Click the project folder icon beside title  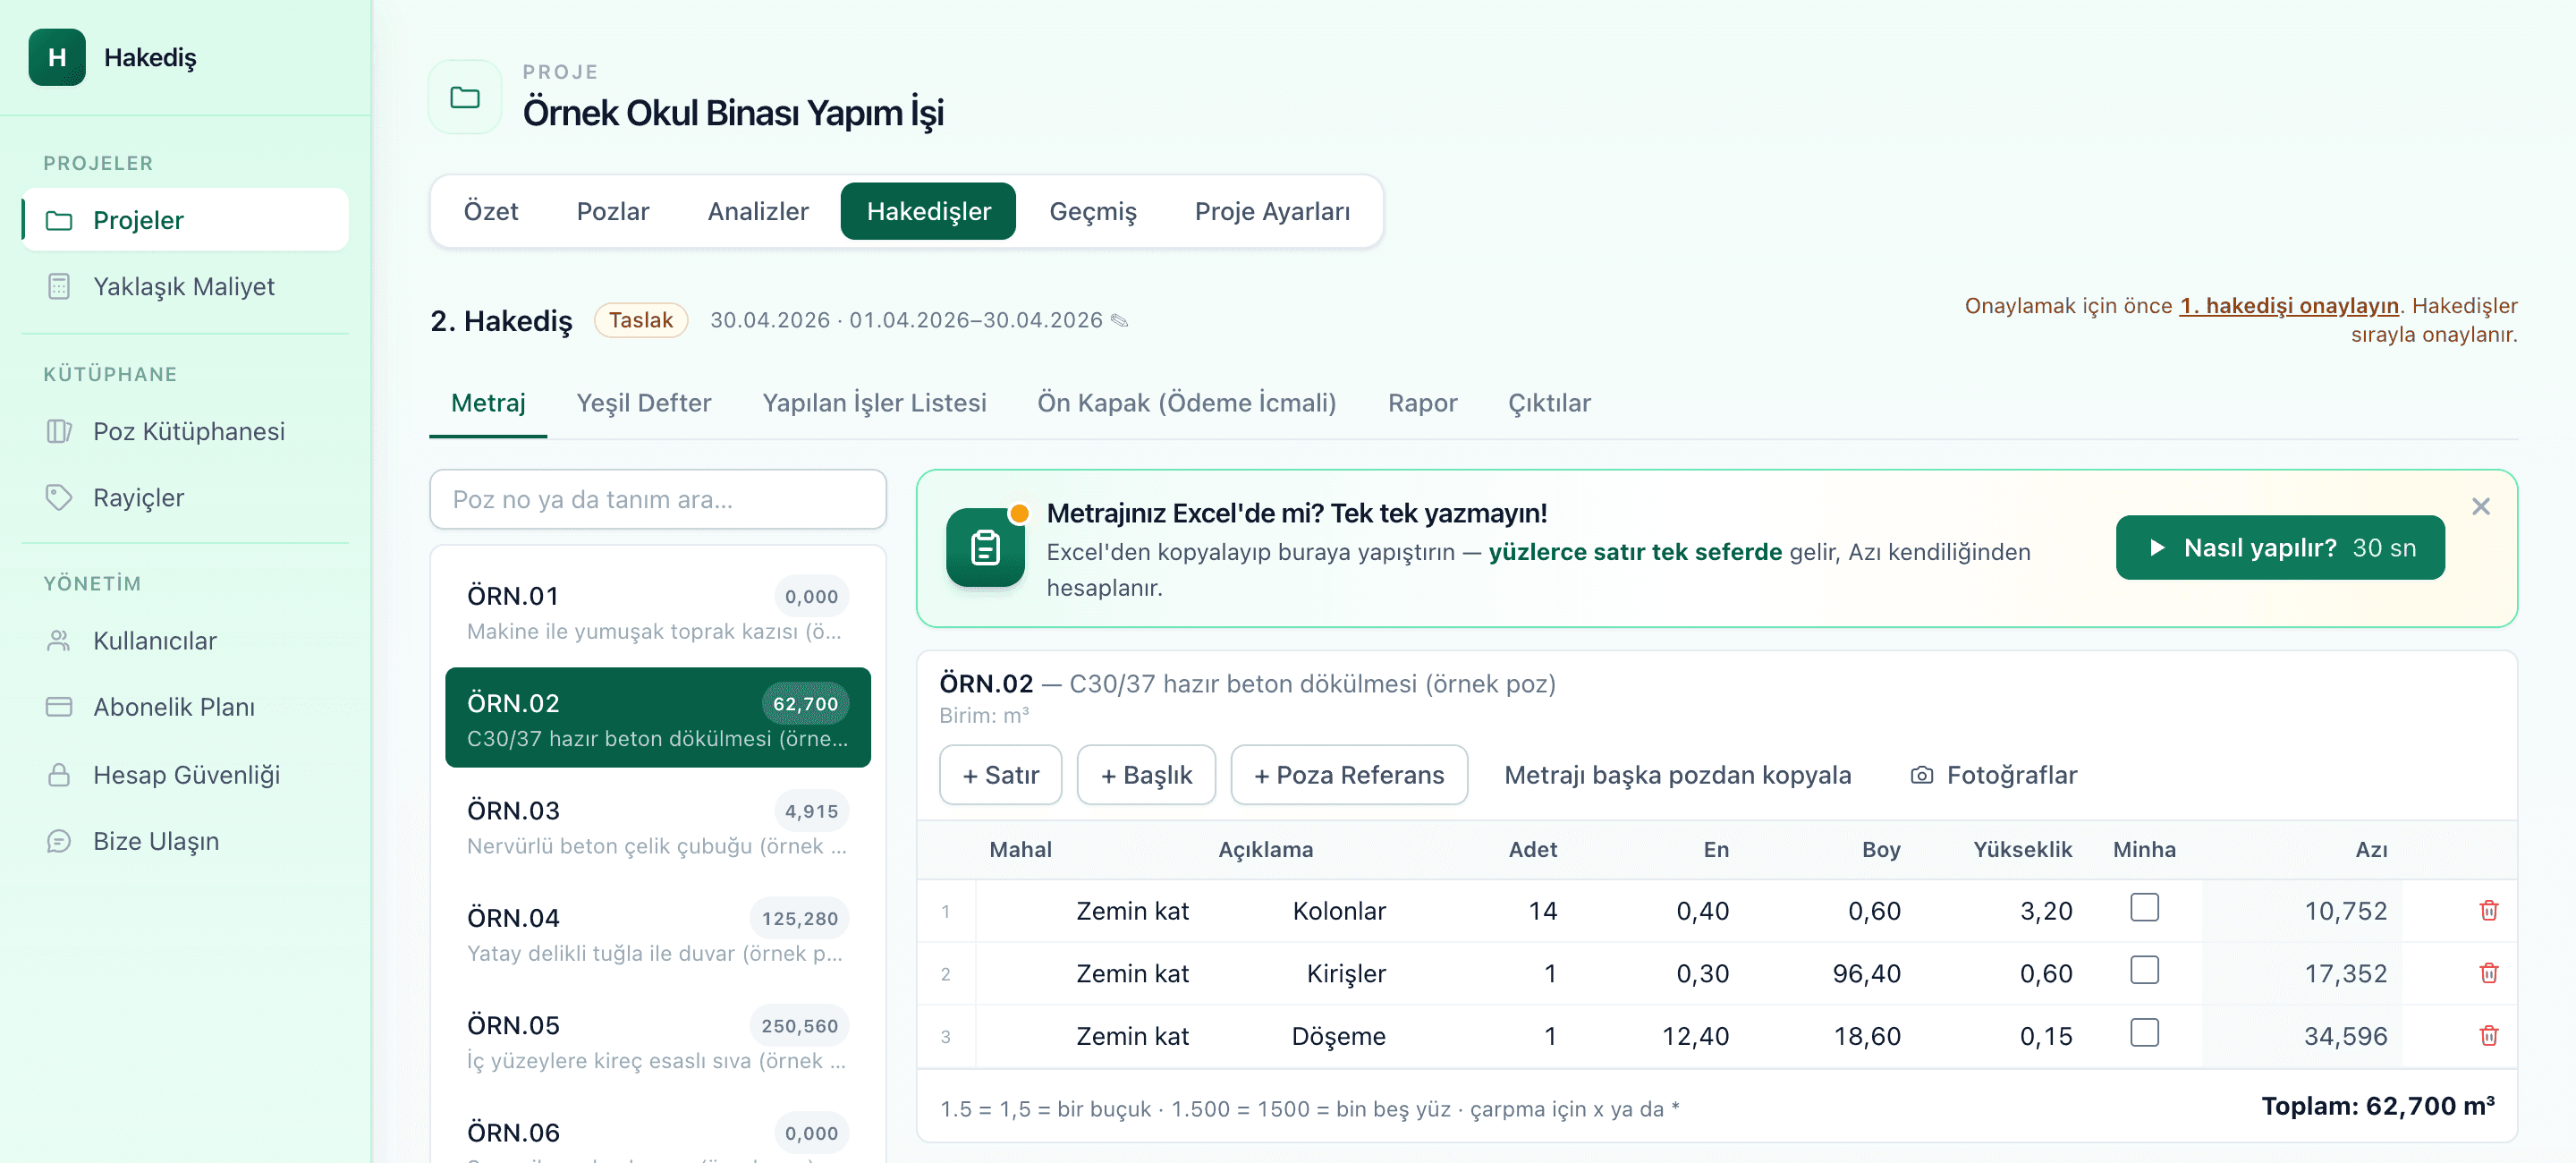(465, 97)
